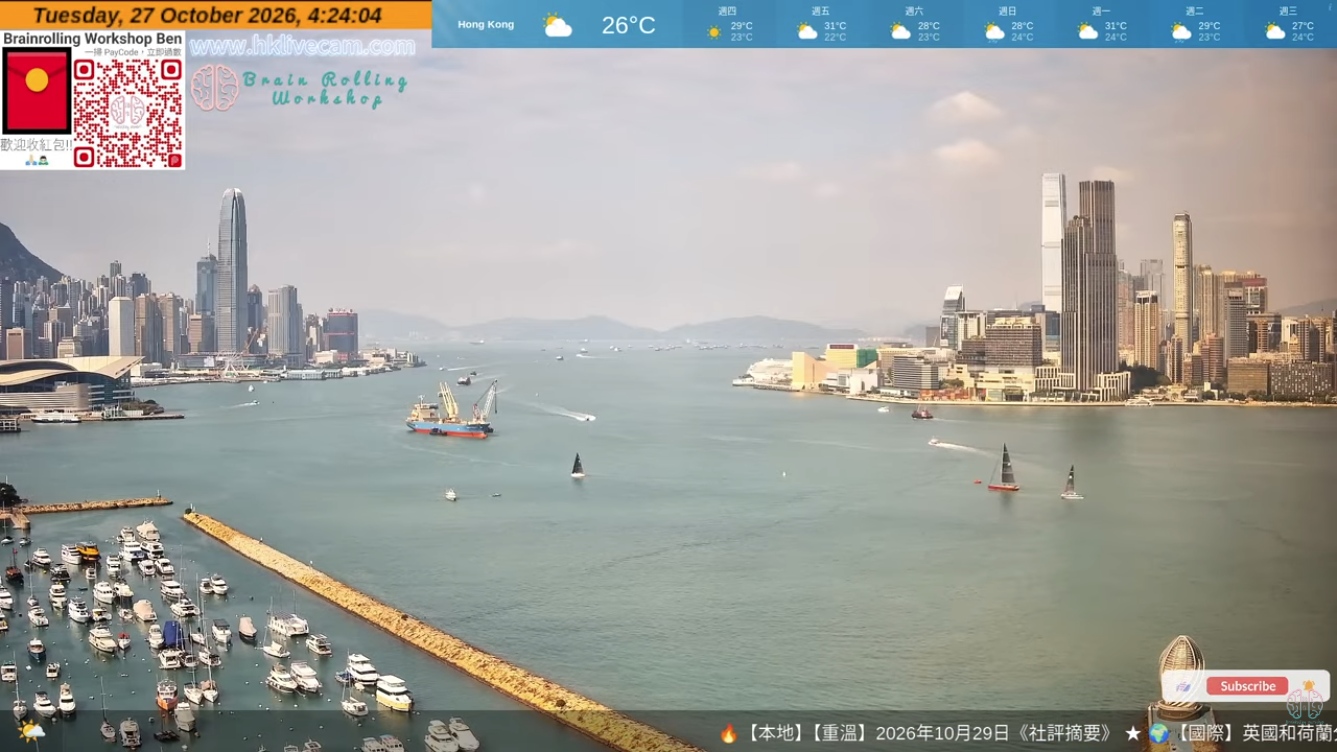This screenshot has height=752, width=1337.
Task: Click the 26°C current temperature
Action: click(628, 25)
